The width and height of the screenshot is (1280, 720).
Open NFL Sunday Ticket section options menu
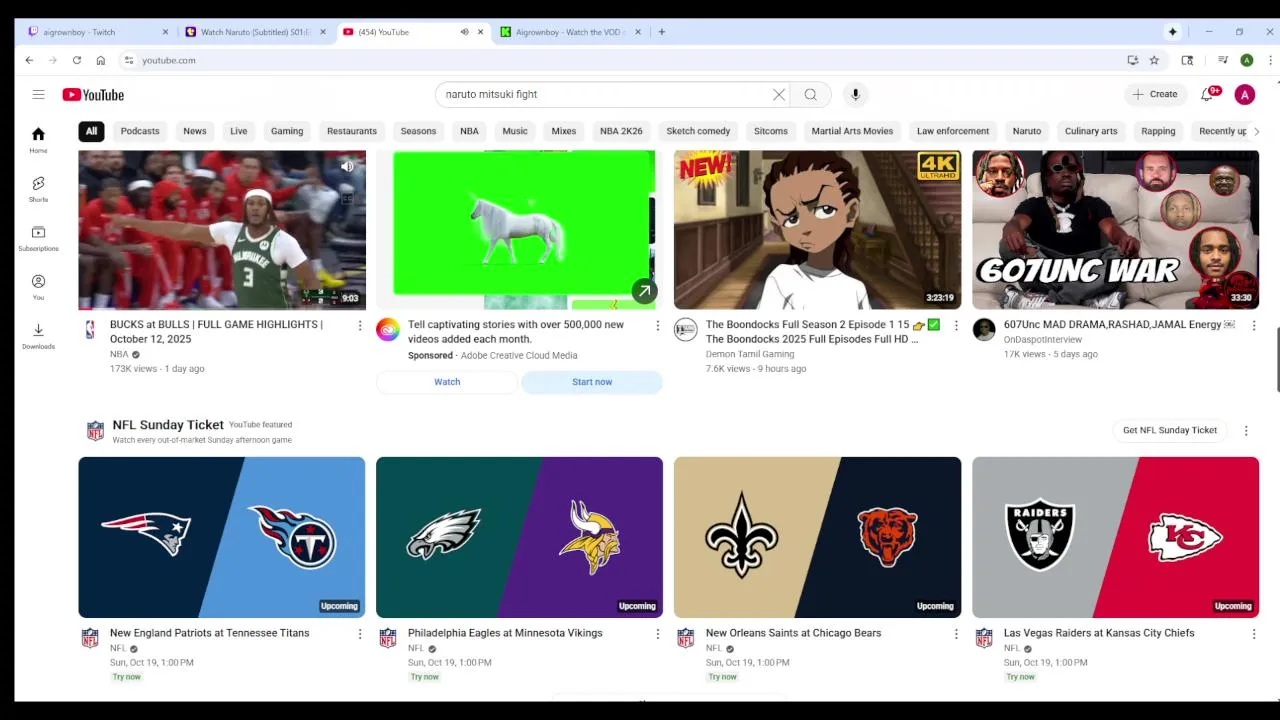(1246, 430)
